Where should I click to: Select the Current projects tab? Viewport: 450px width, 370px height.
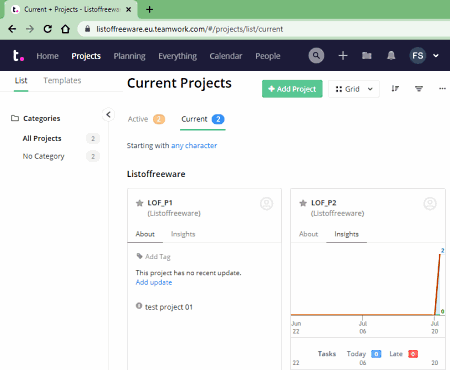click(x=203, y=119)
